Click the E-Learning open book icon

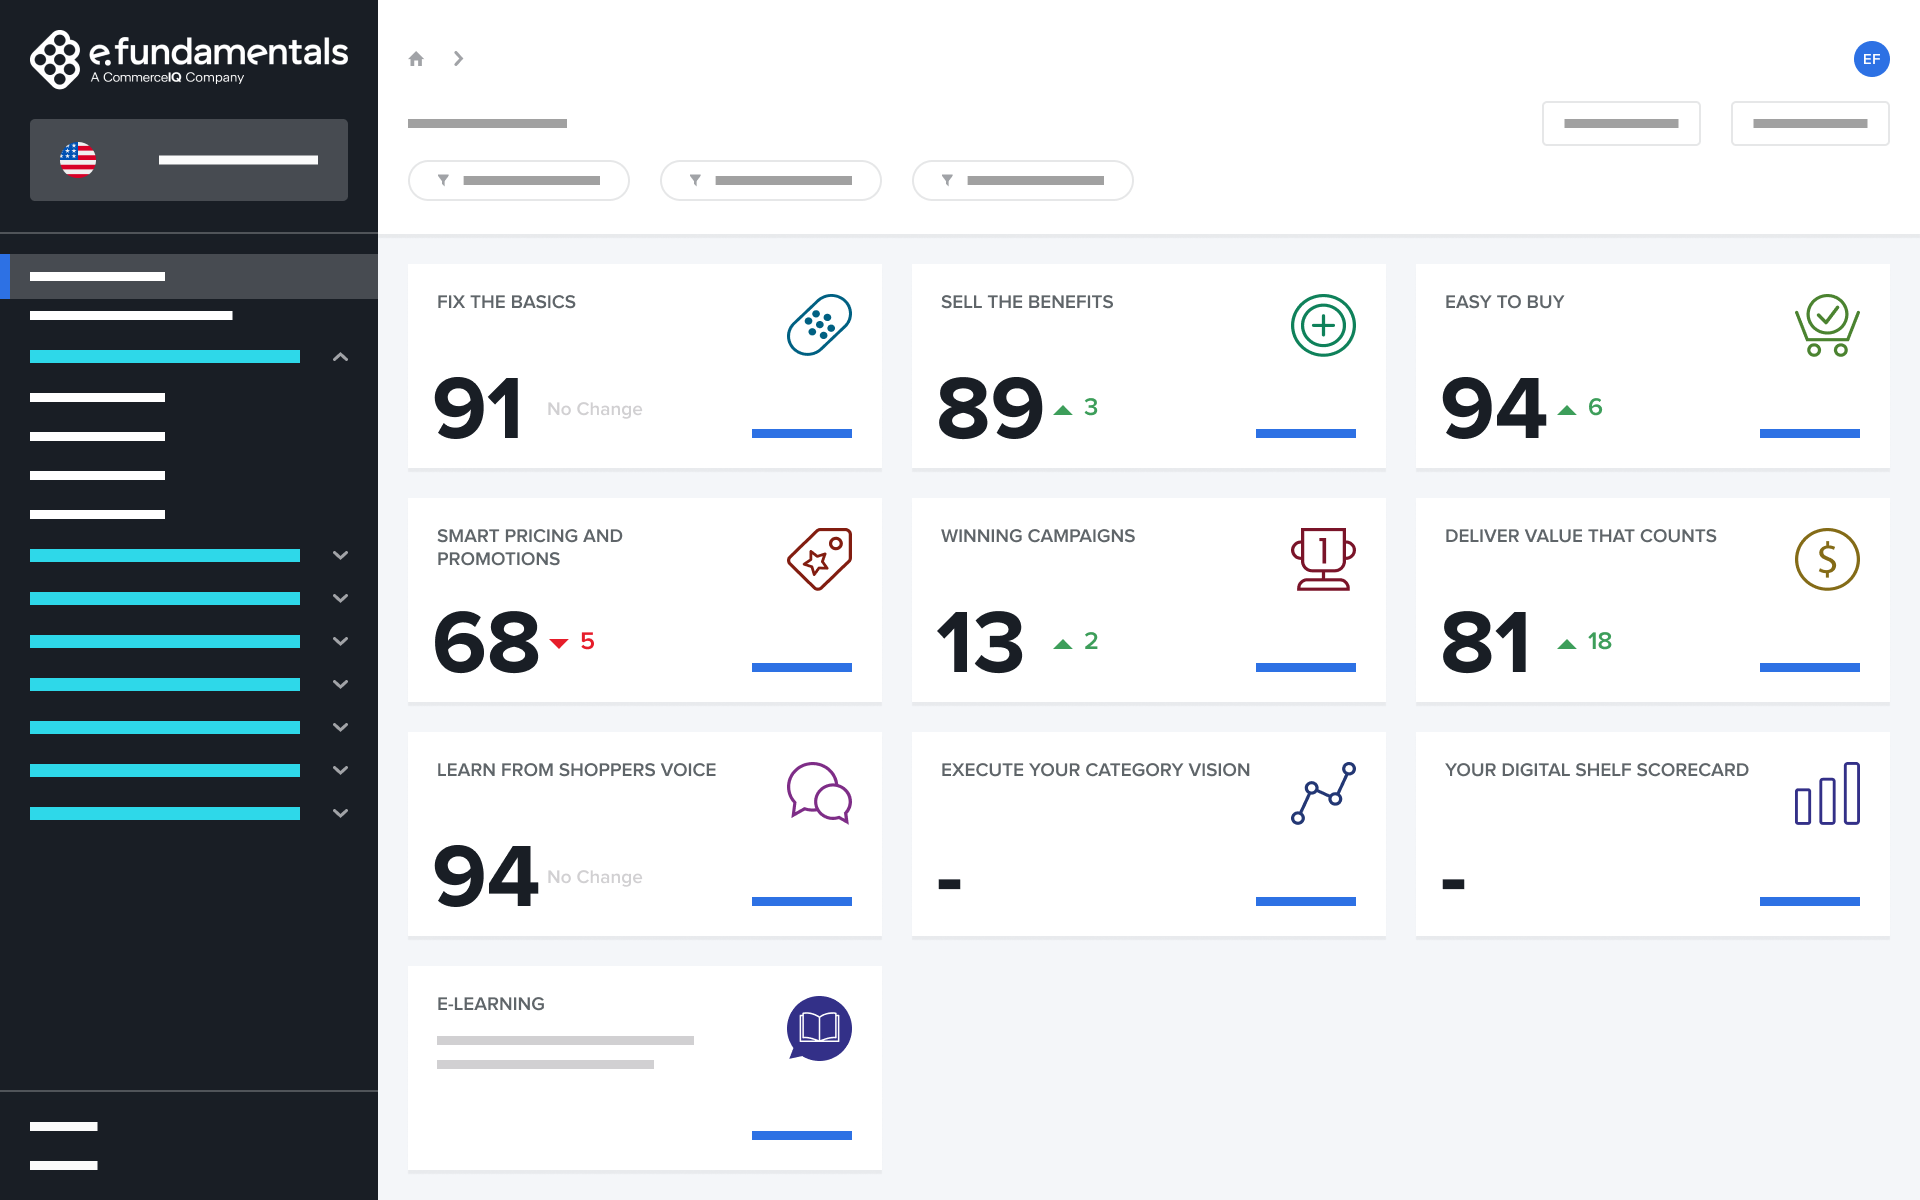(820, 1029)
